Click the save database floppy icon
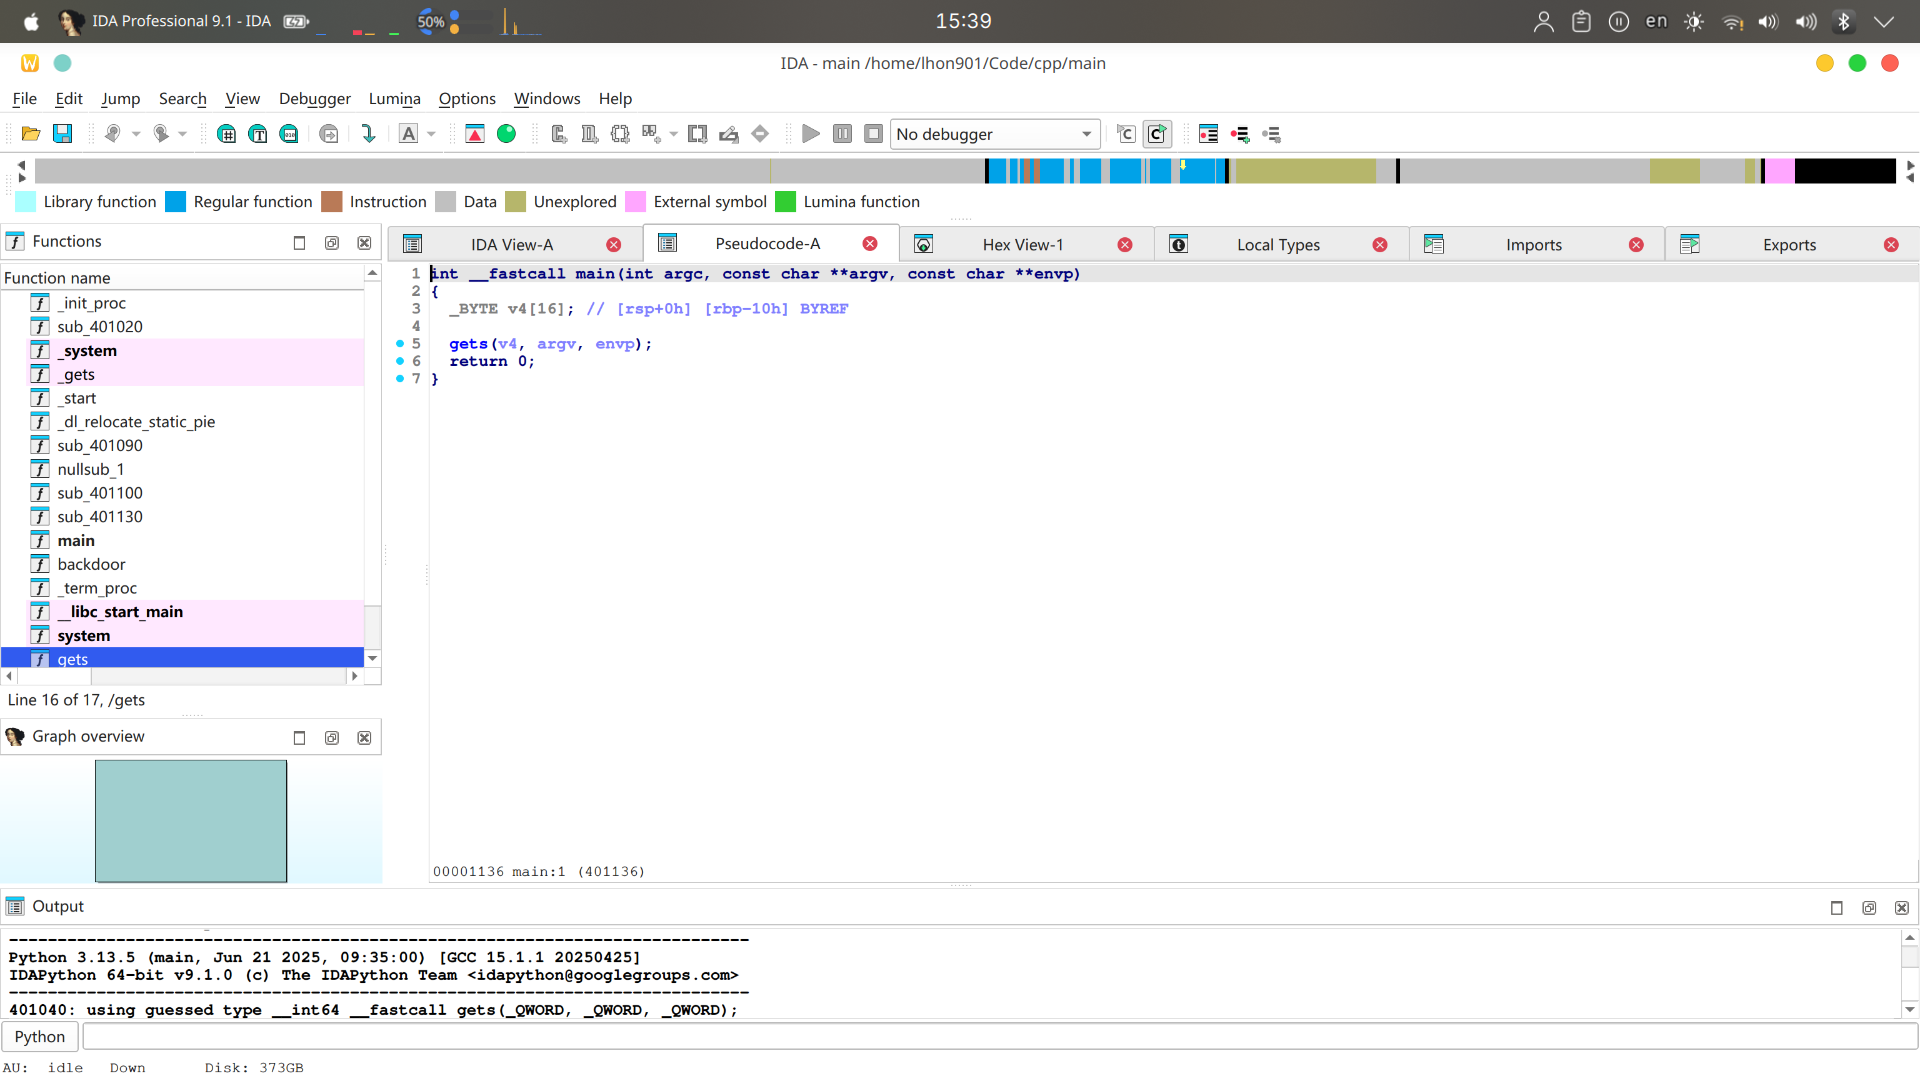This screenshot has height=1080, width=1920. (x=62, y=134)
